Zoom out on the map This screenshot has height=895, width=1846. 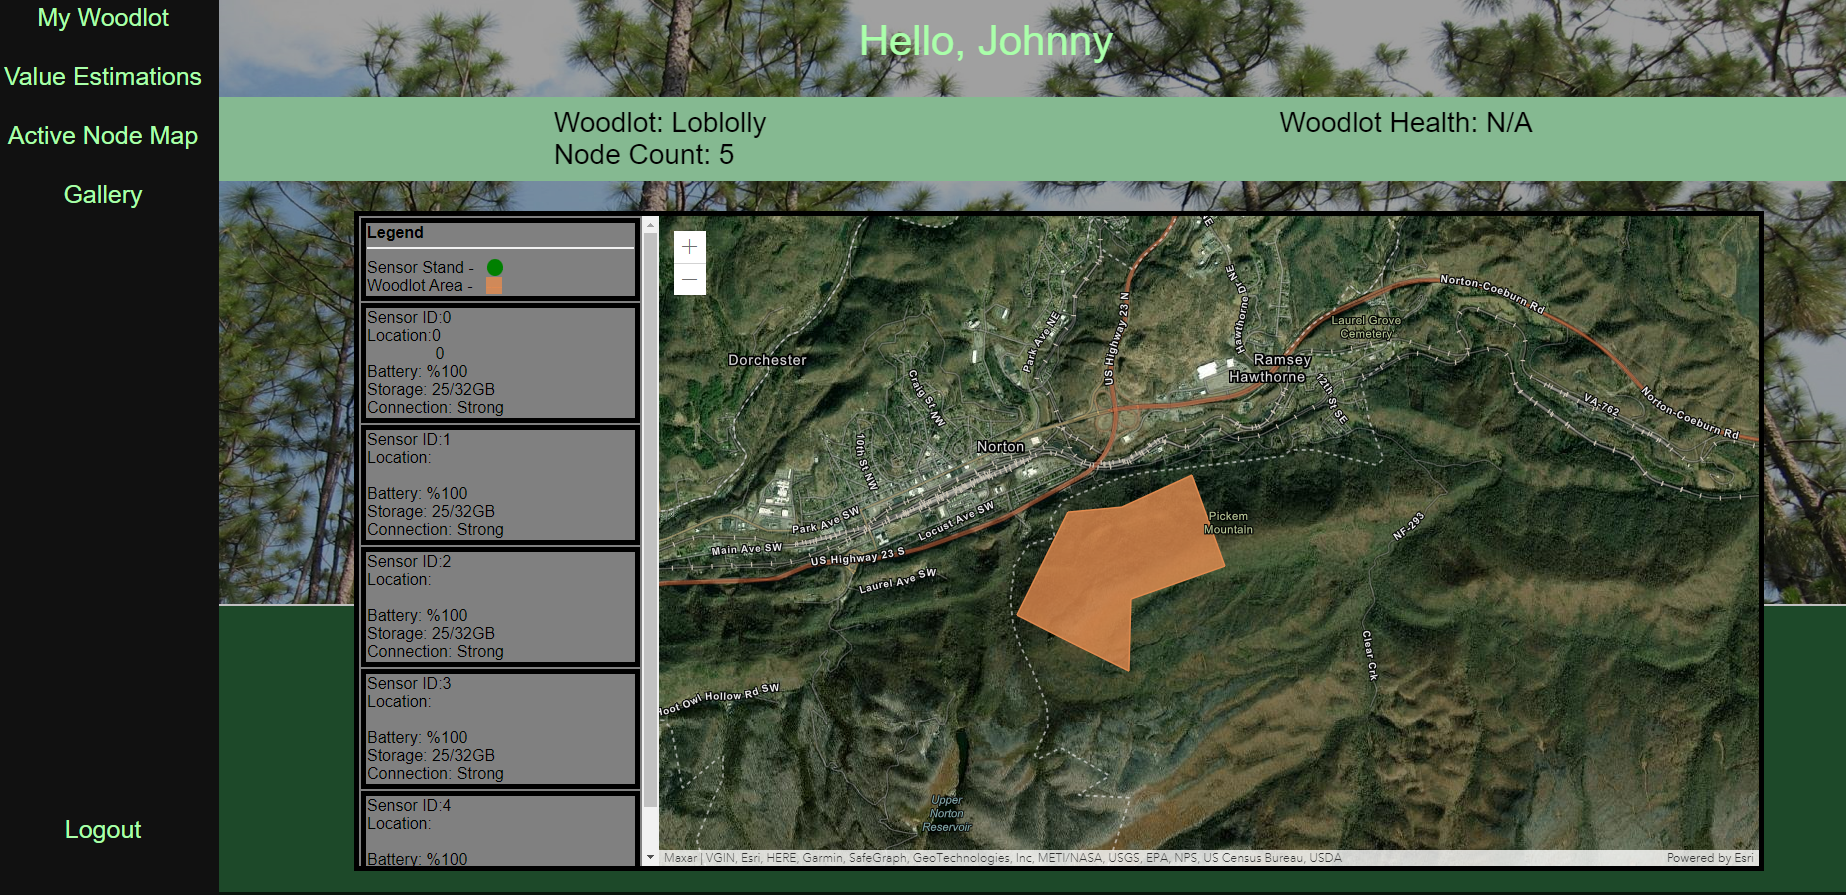coord(690,279)
